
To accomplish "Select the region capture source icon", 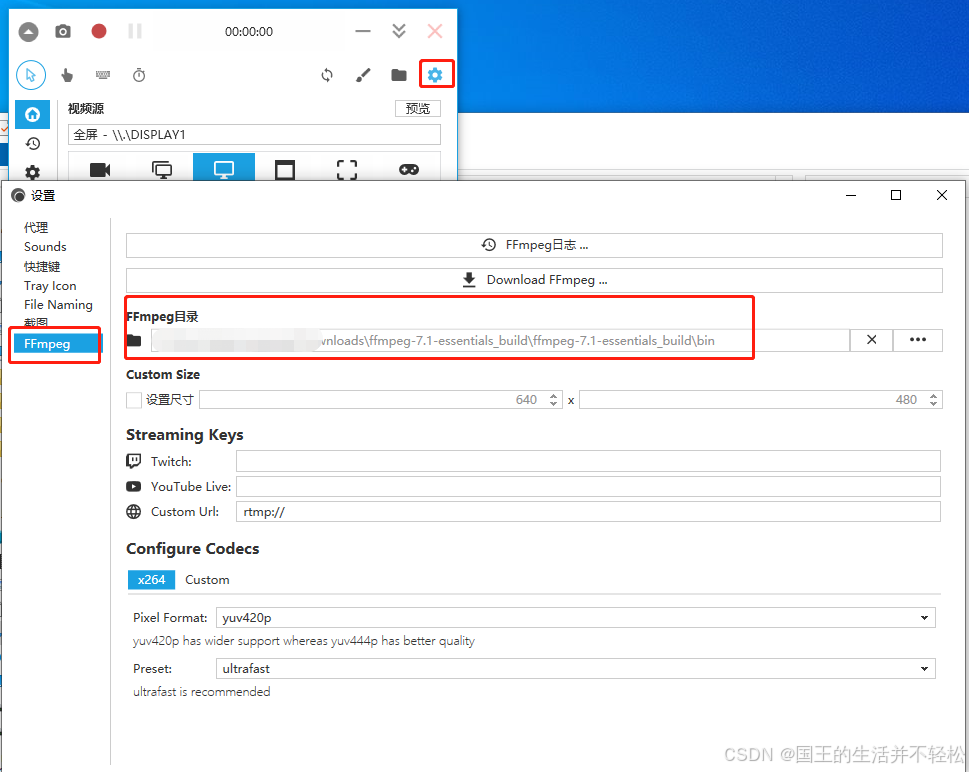I will coord(347,169).
